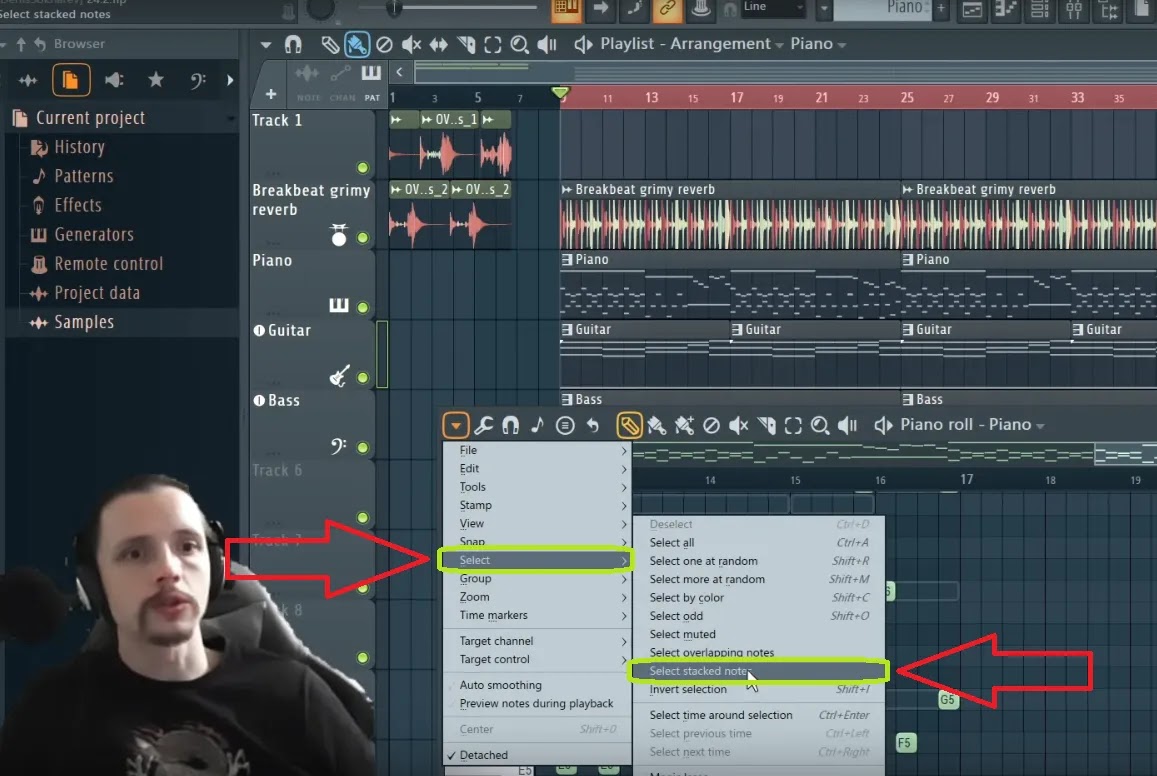Click the Playlist overview scrollbar
Image resolution: width=1157 pixels, height=776 pixels.
pos(785,72)
